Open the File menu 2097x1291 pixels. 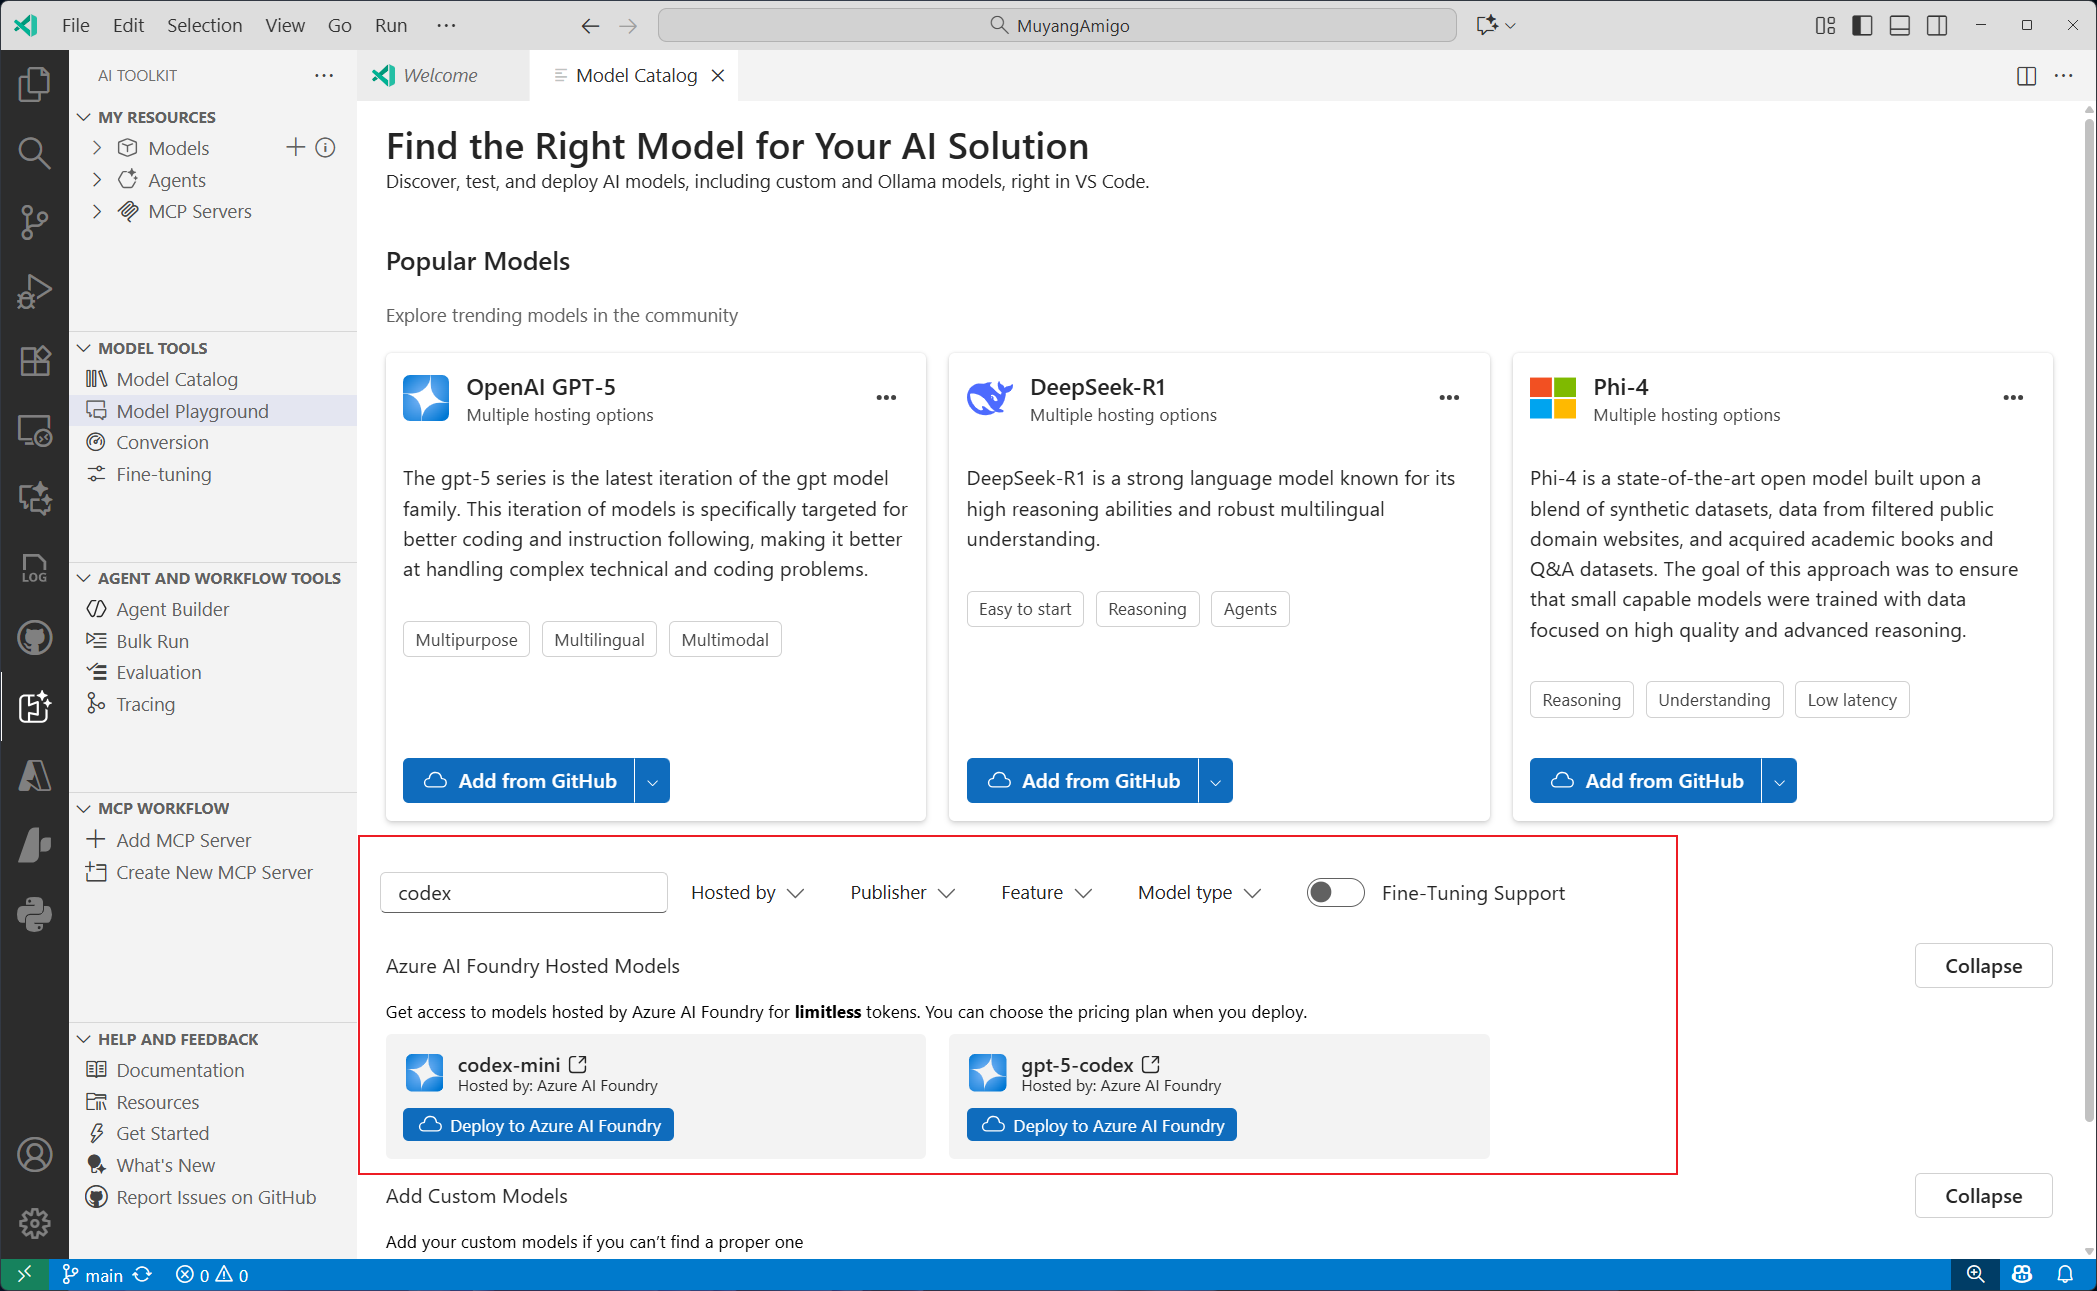point(75,26)
